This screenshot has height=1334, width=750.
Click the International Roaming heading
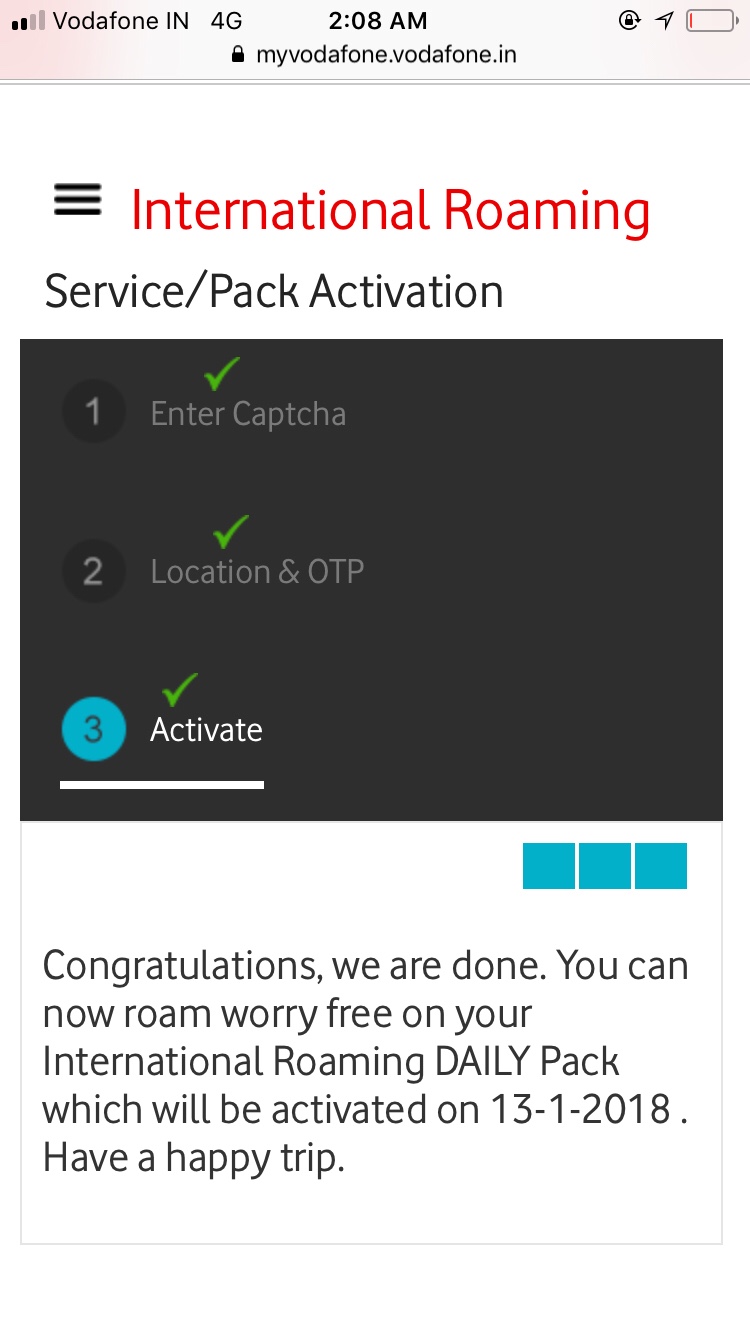coord(390,211)
